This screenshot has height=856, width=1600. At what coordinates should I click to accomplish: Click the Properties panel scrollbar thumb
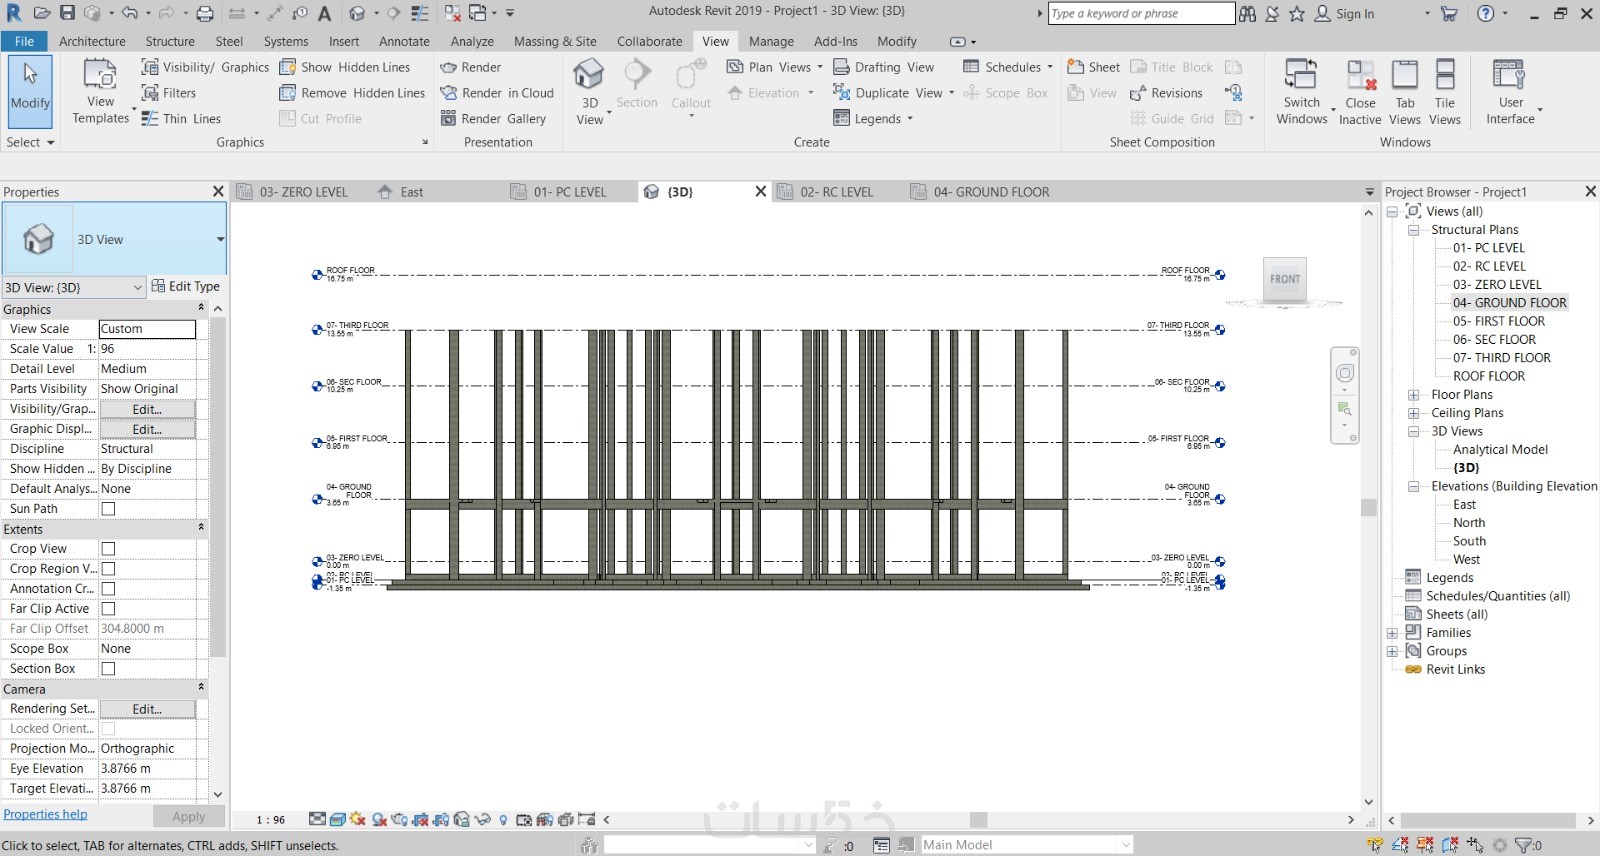click(218, 487)
